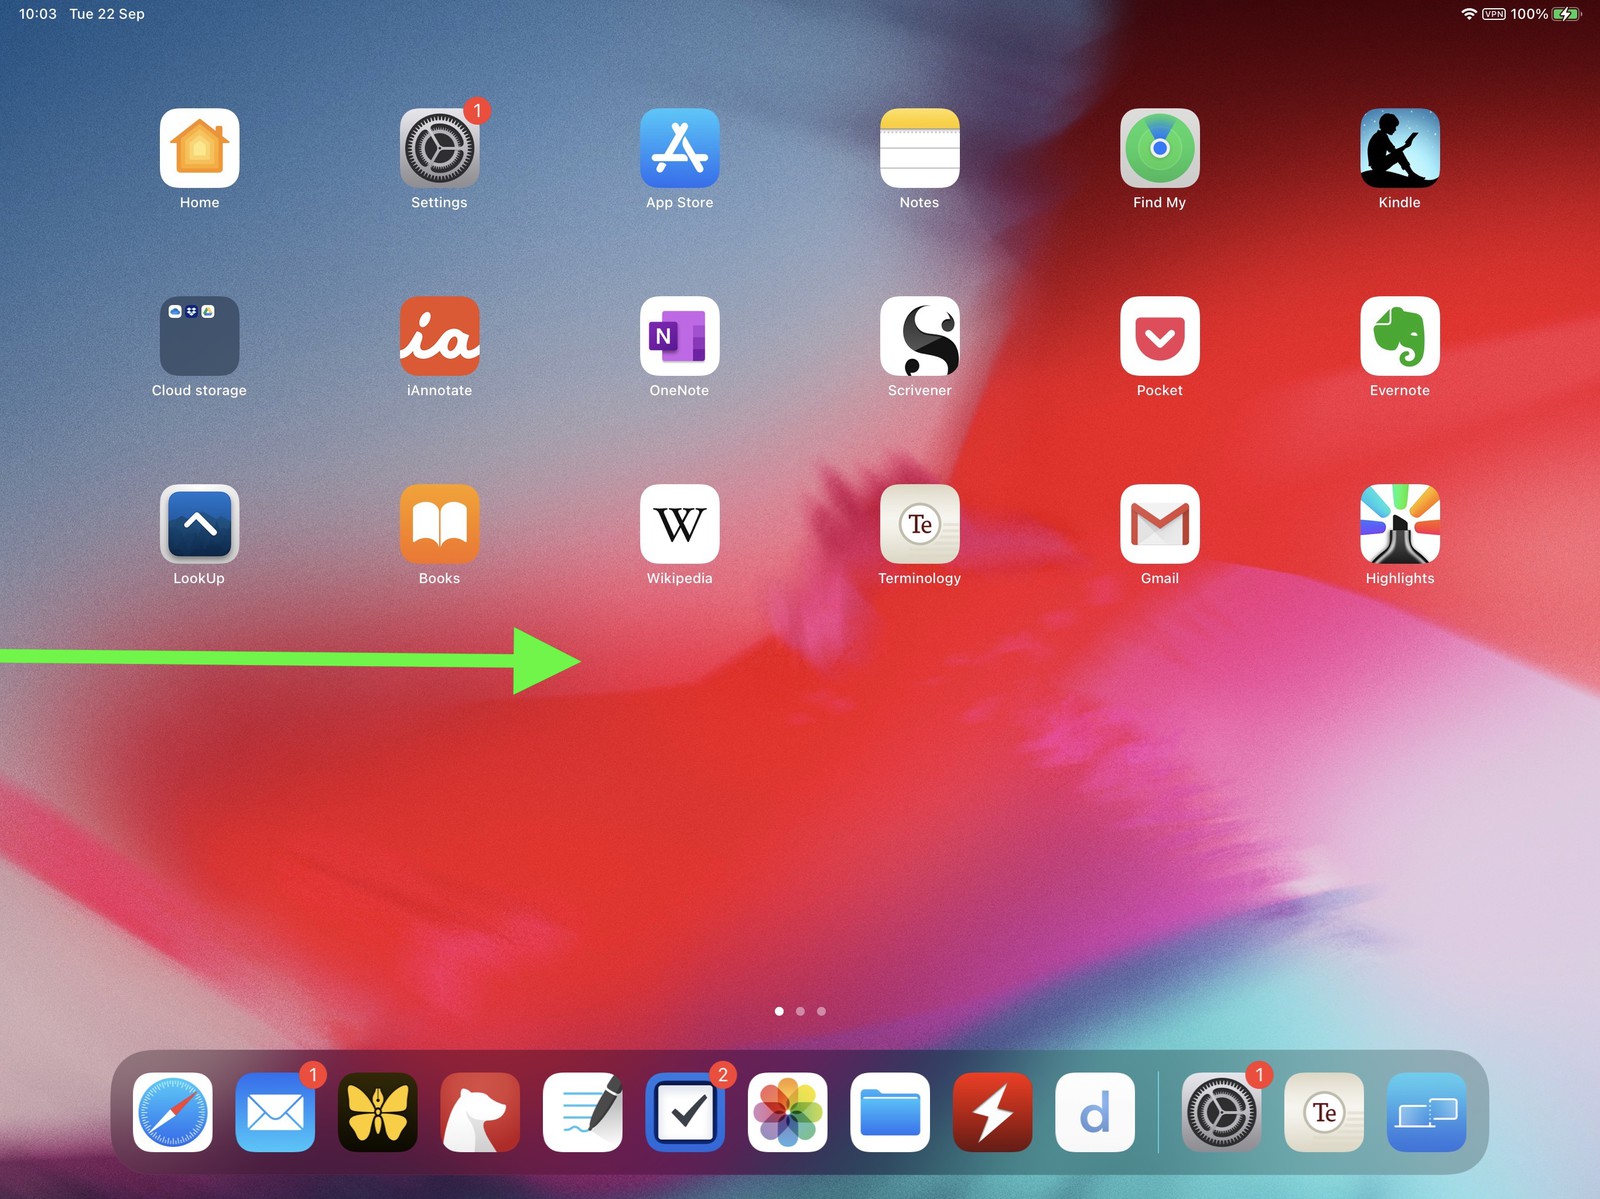Viewport: 1600px width, 1199px height.
Task: Open the Find My app
Action: pos(1159,148)
